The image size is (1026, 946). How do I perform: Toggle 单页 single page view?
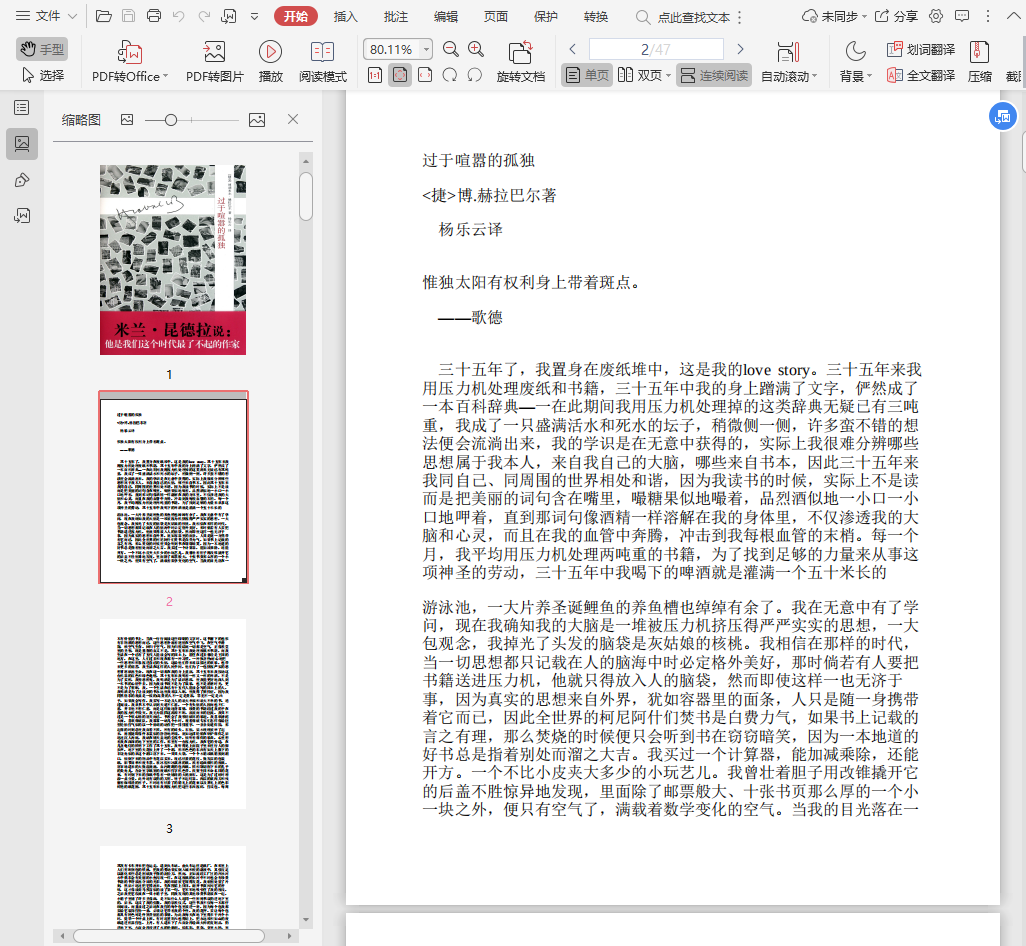click(587, 75)
